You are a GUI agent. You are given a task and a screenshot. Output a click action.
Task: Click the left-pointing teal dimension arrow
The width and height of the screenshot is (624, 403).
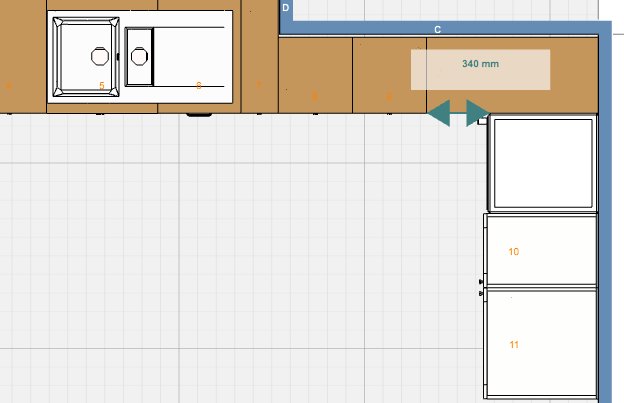point(439,113)
